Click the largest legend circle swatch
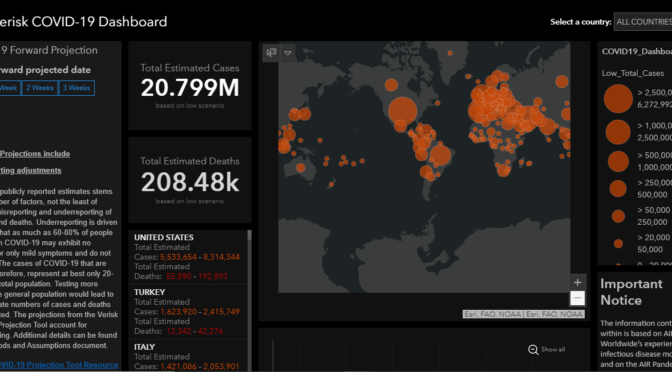Screen dimensions: 672x372 pyautogui.click(x=618, y=99)
